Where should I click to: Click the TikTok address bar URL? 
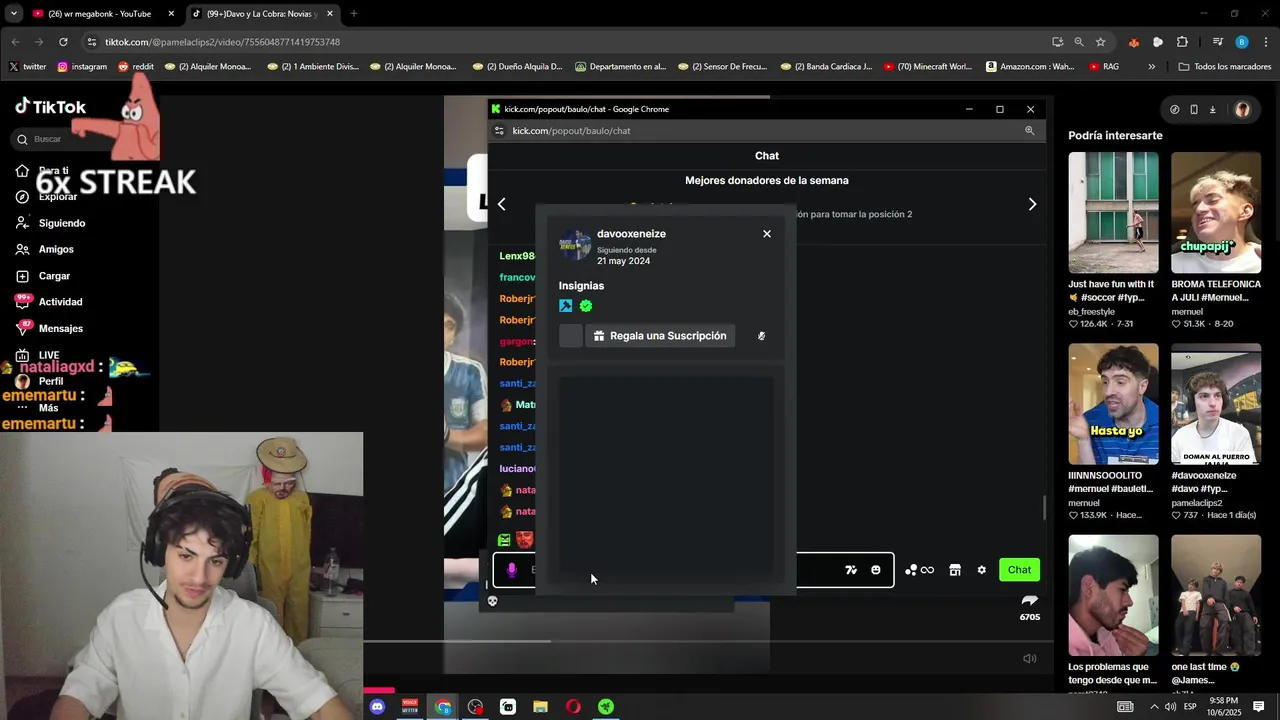point(222,42)
